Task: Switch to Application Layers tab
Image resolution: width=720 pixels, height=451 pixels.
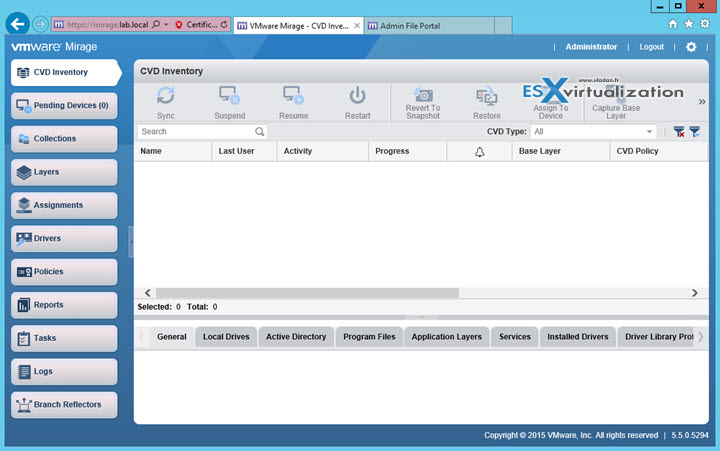Action: (446, 337)
